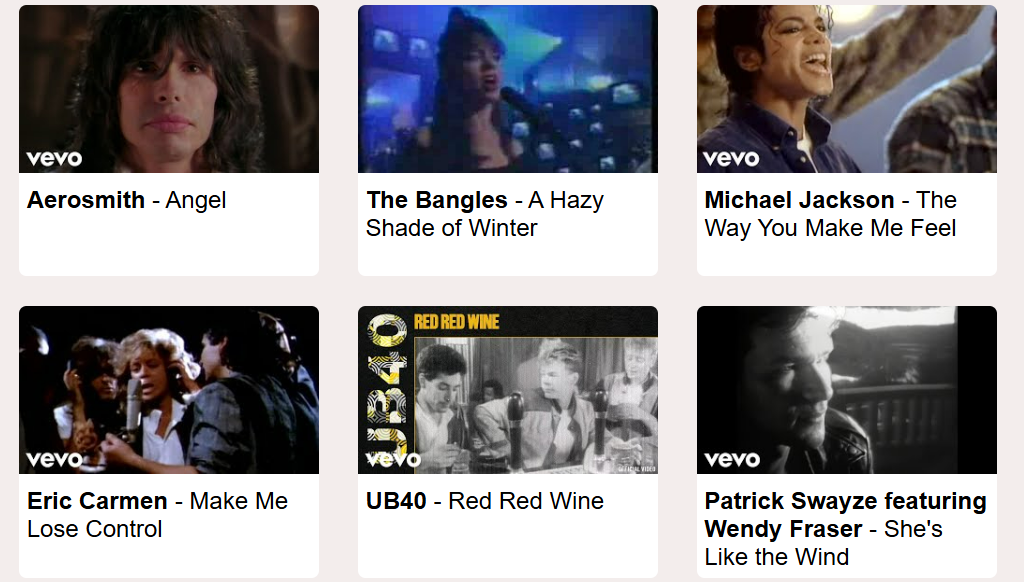Open the Aerosmith Angel video thumbnail
The width and height of the screenshot is (1024, 582).
[x=168, y=89]
